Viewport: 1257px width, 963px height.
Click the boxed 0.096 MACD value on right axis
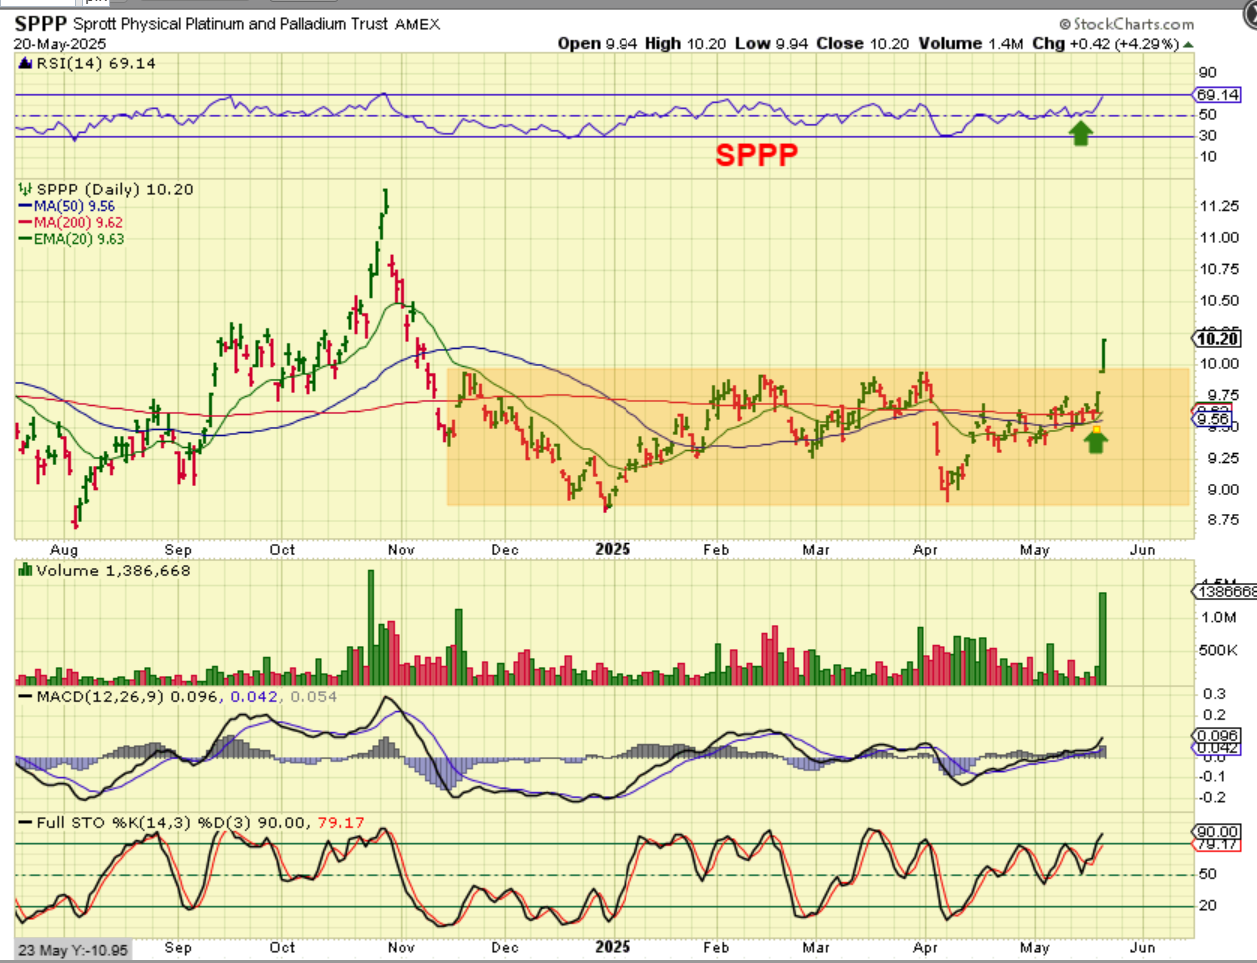pyautogui.click(x=1217, y=736)
